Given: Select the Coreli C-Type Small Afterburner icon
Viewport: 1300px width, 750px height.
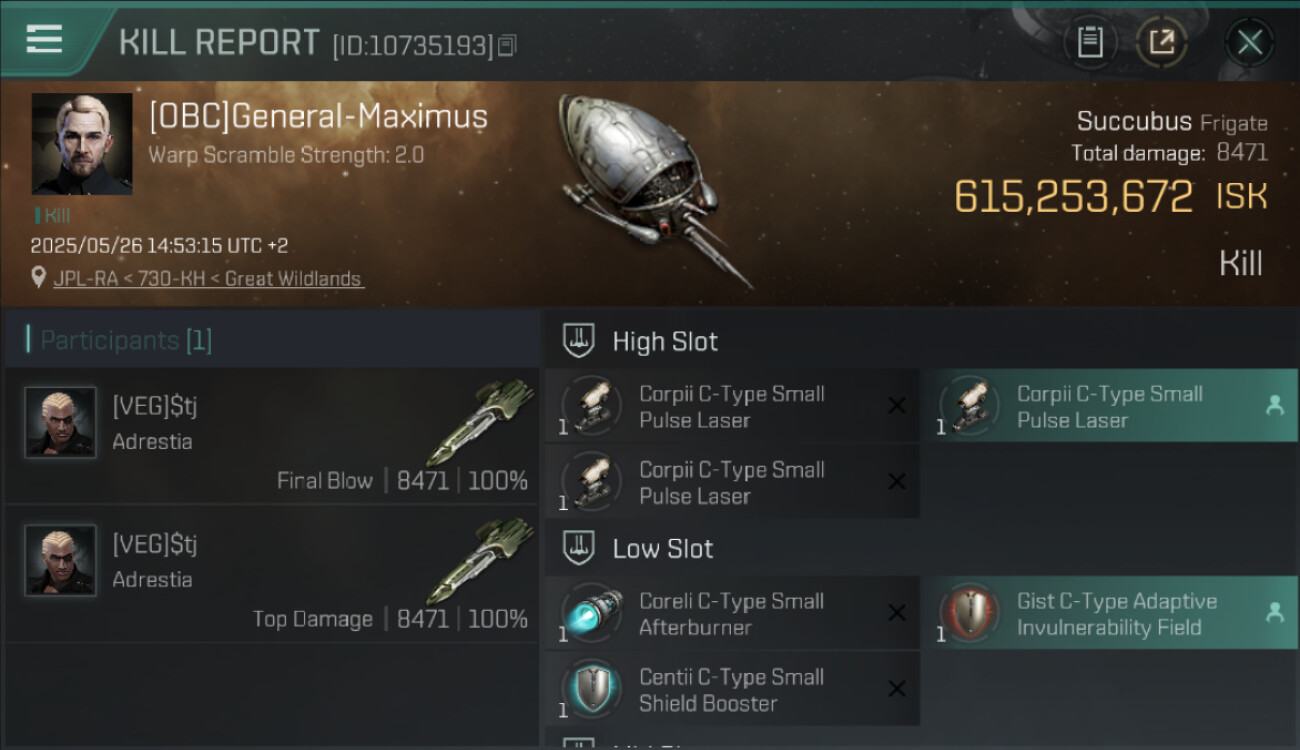Looking at the screenshot, I should coord(592,613).
